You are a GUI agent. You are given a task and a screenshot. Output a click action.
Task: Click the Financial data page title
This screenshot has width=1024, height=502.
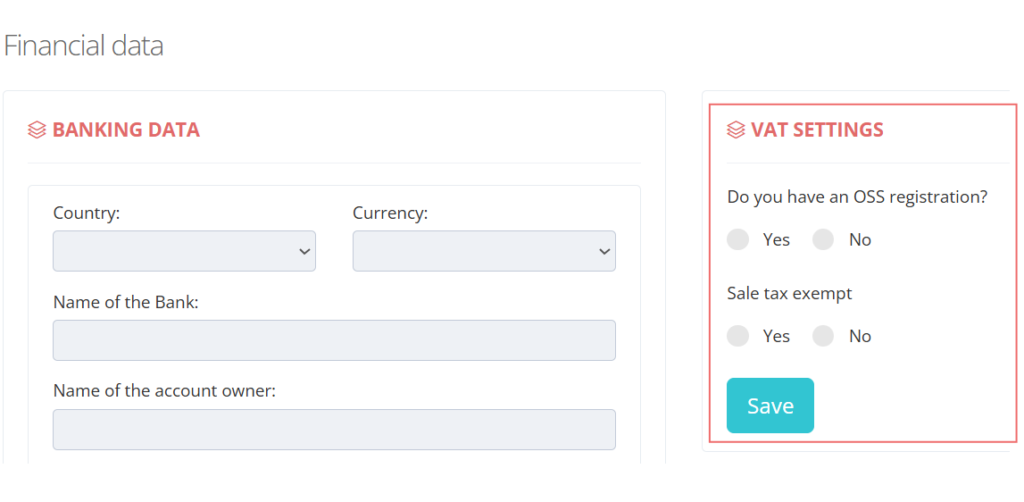click(84, 46)
